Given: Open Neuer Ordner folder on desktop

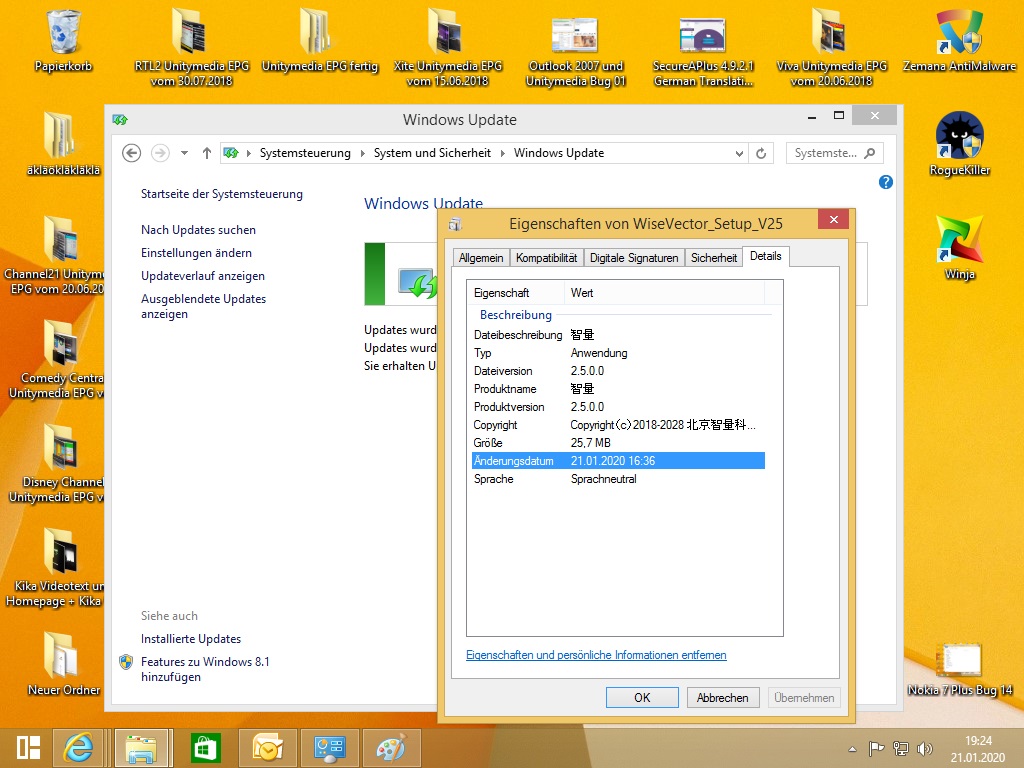Looking at the screenshot, I should pos(63,664).
